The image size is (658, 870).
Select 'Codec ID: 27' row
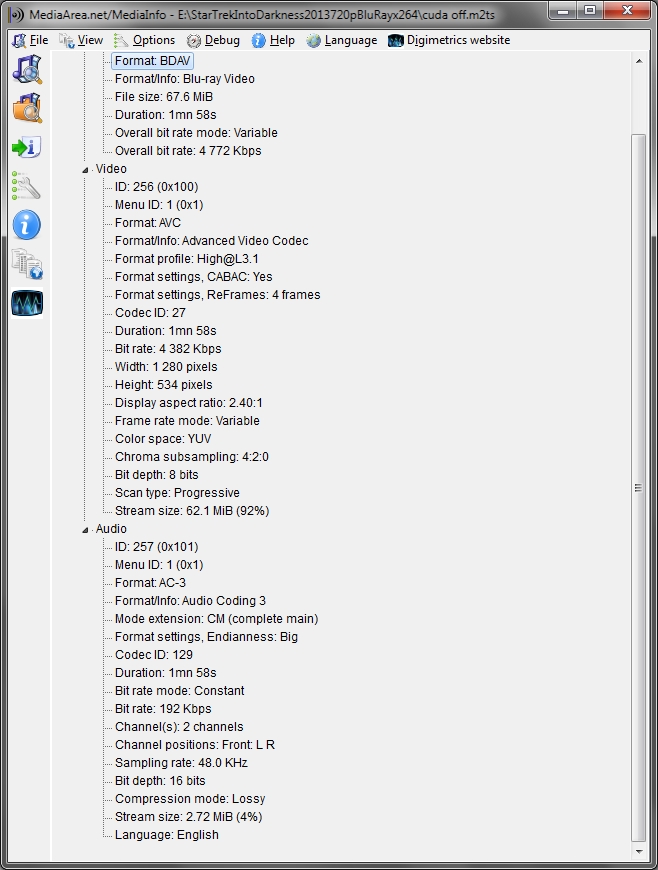click(x=150, y=312)
